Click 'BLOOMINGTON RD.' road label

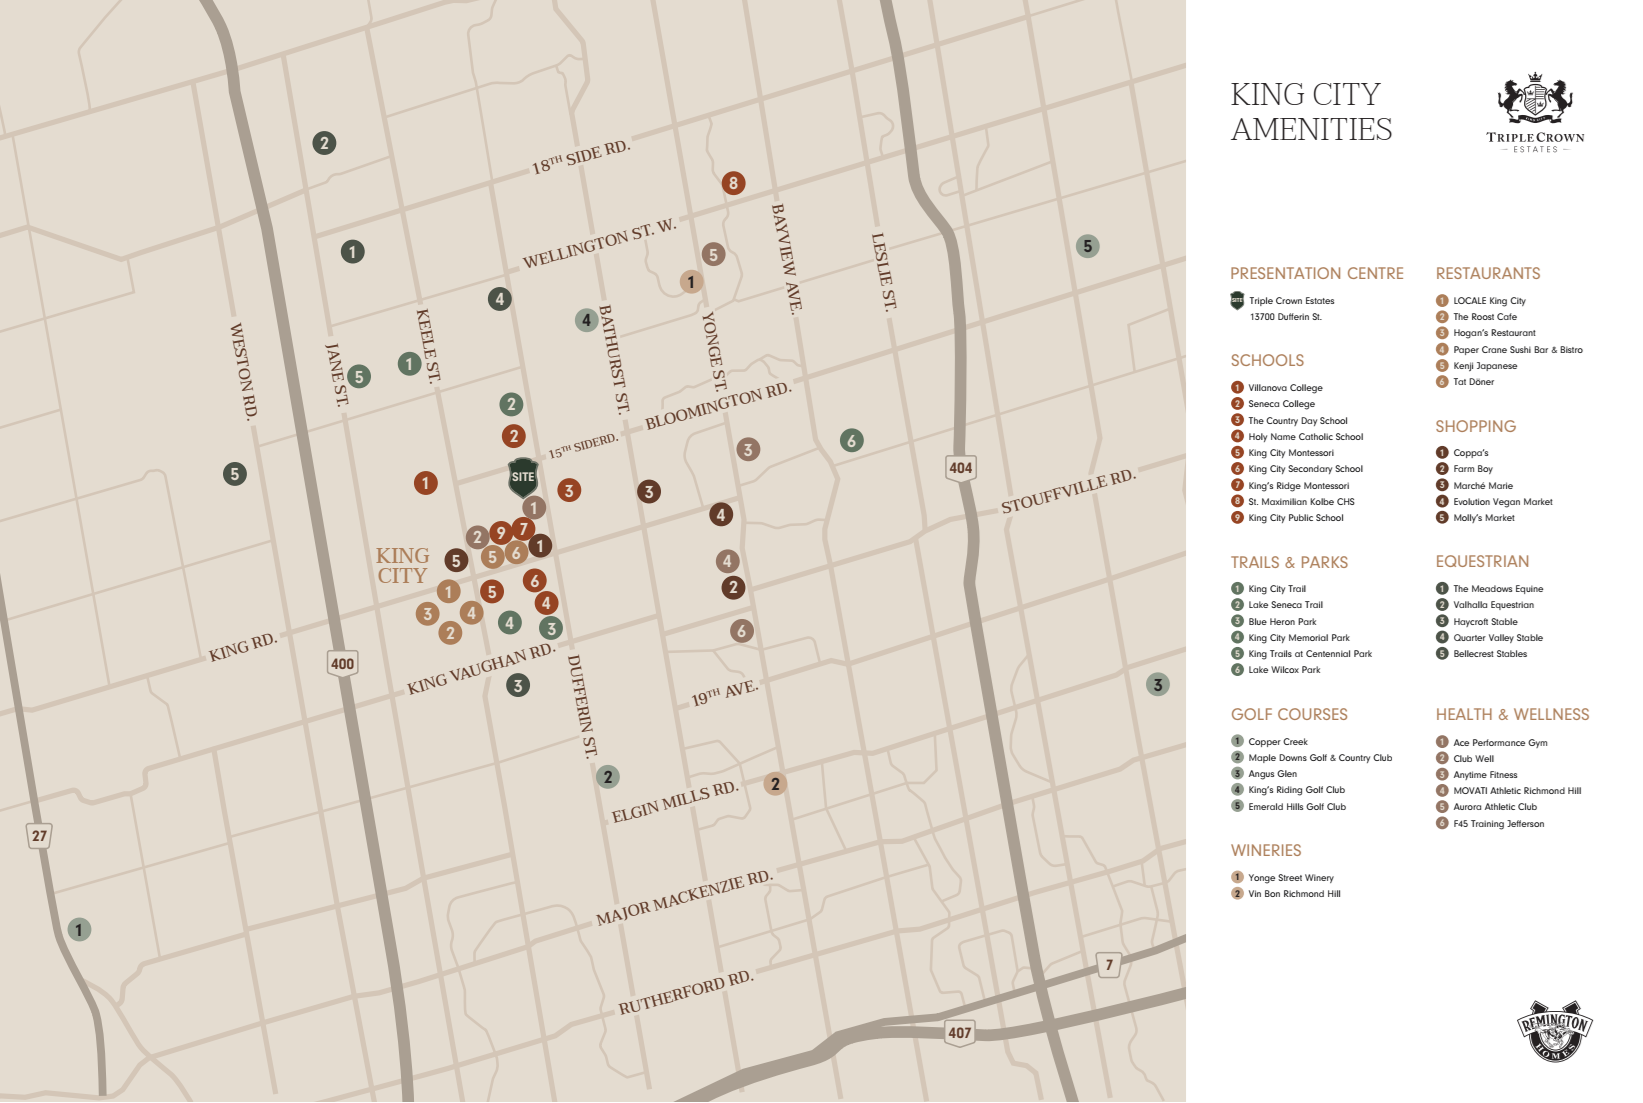(x=718, y=405)
